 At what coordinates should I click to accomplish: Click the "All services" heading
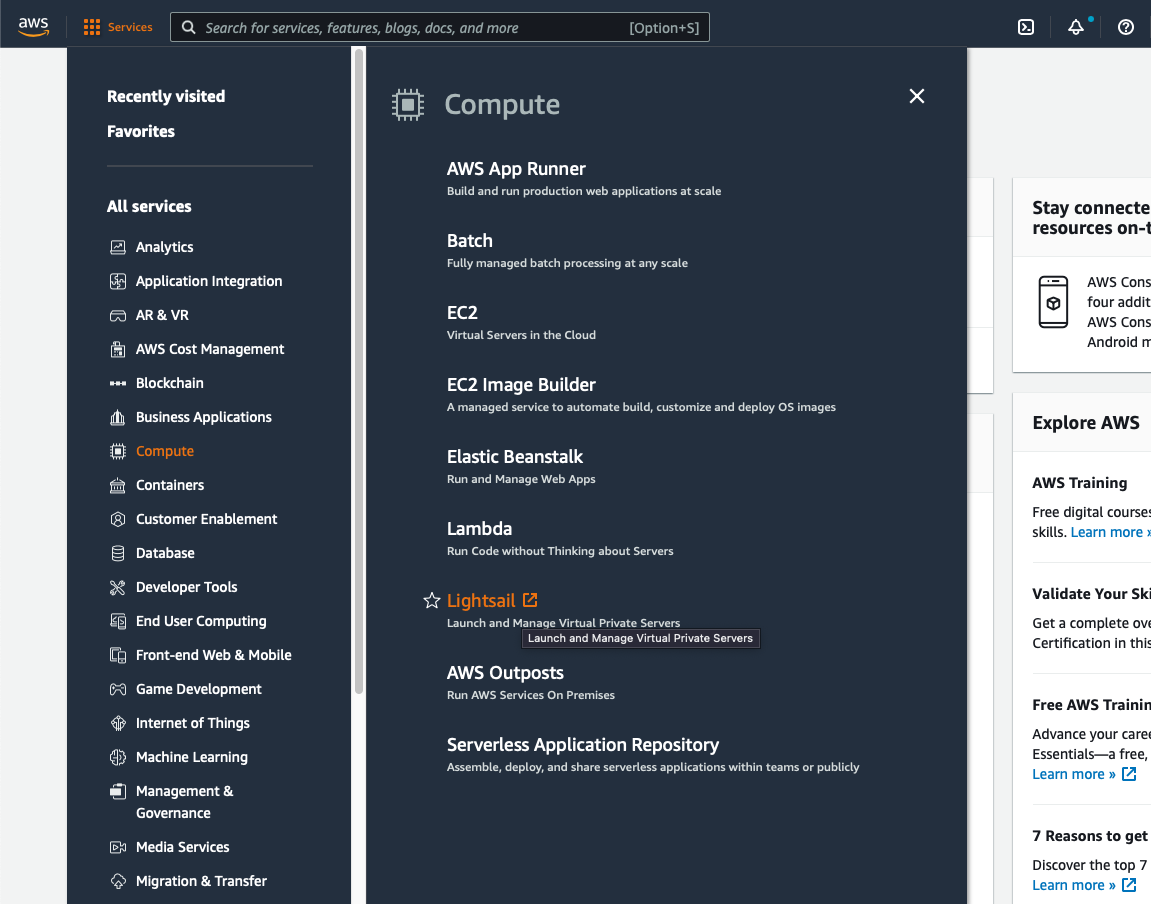click(149, 206)
